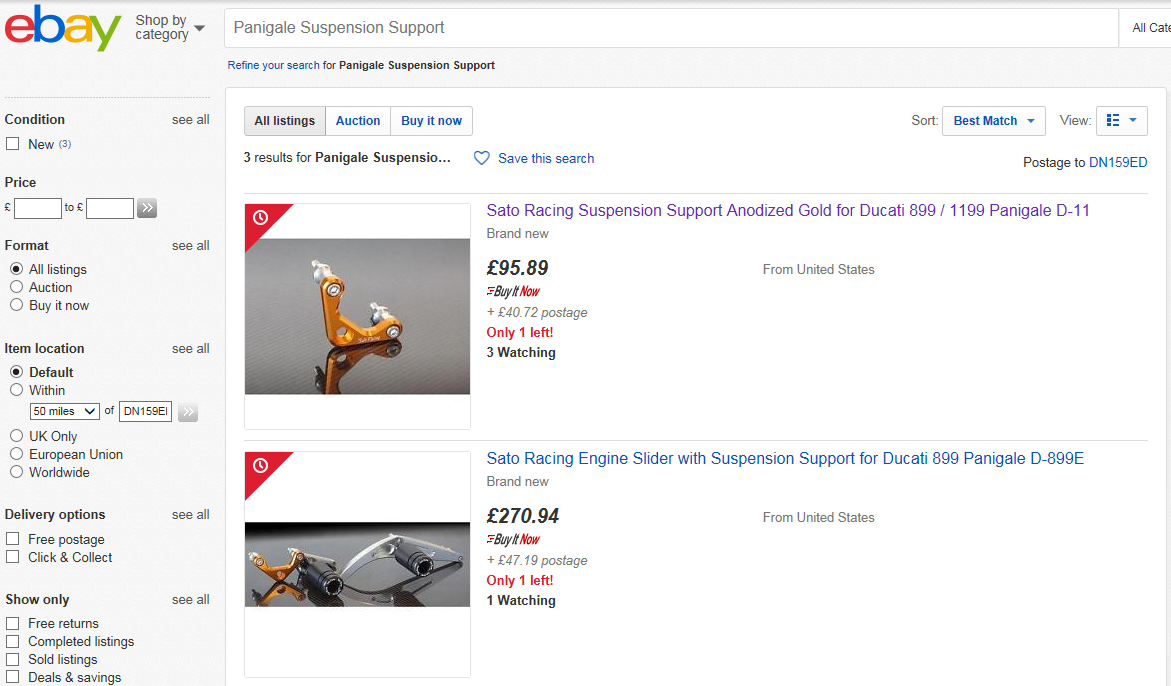1171x686 pixels.
Task: Expand the Shop by category menu
Action: click(x=170, y=28)
